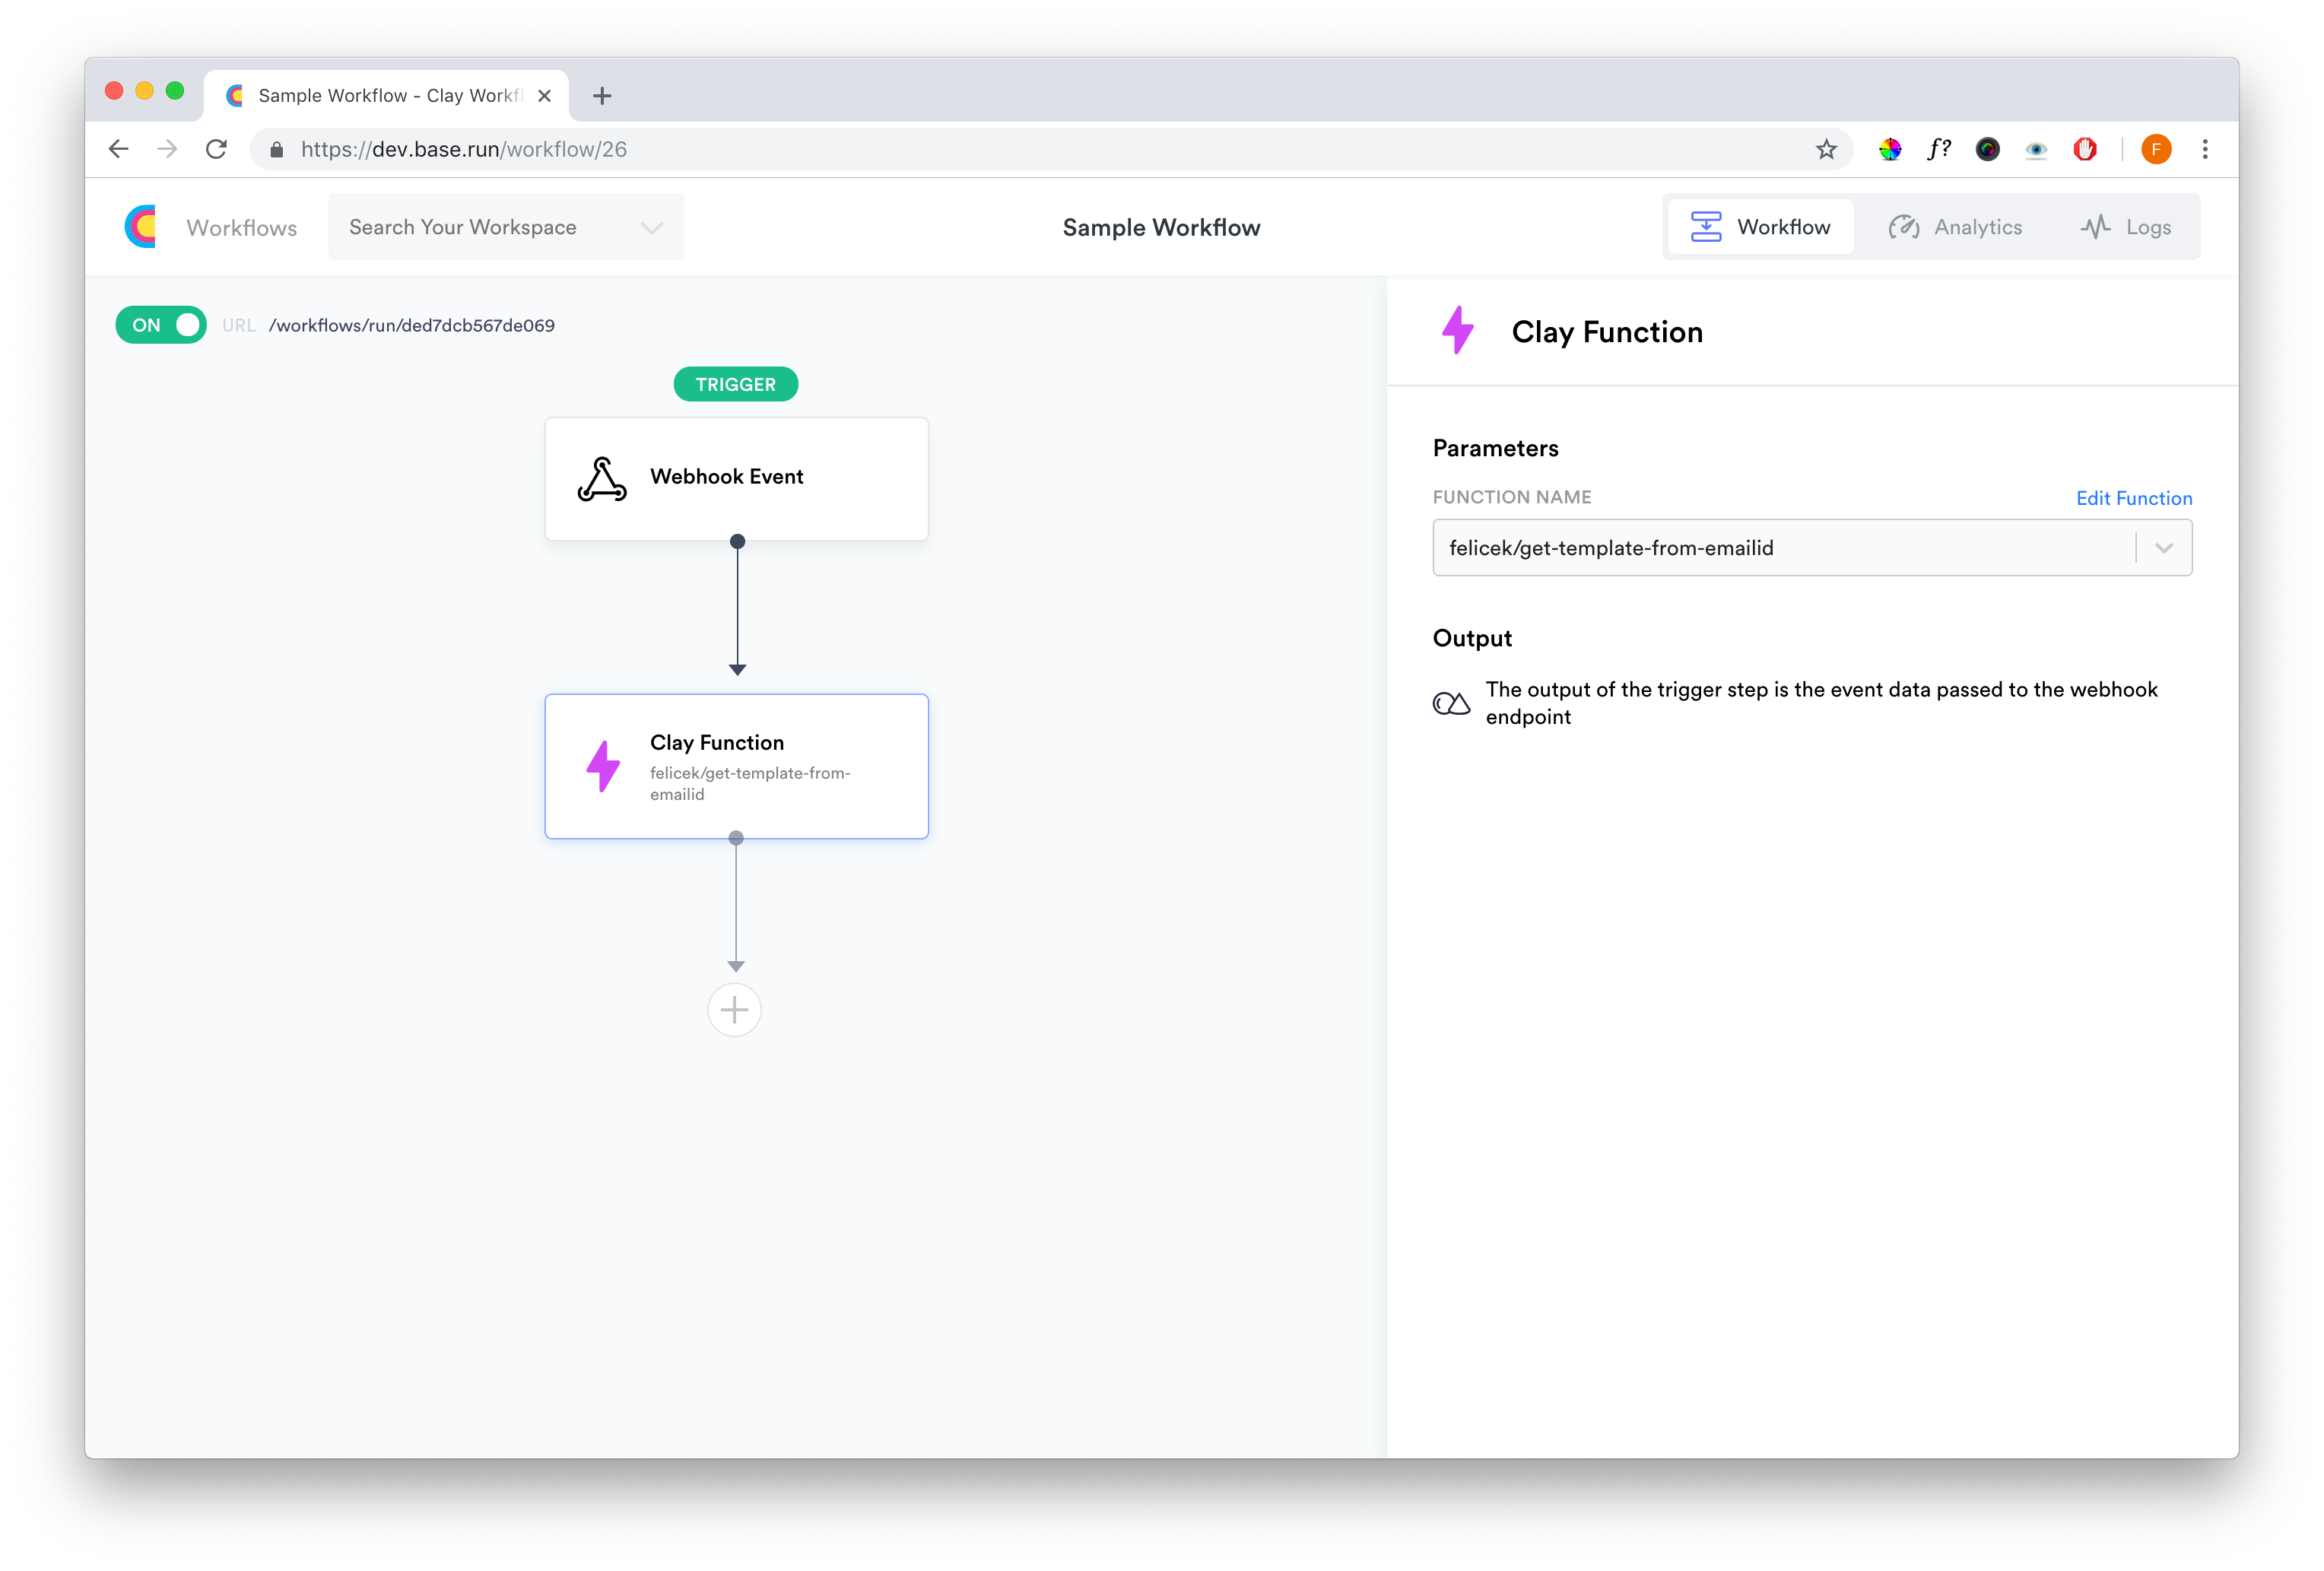Add a new step with plus circle

[734, 1010]
